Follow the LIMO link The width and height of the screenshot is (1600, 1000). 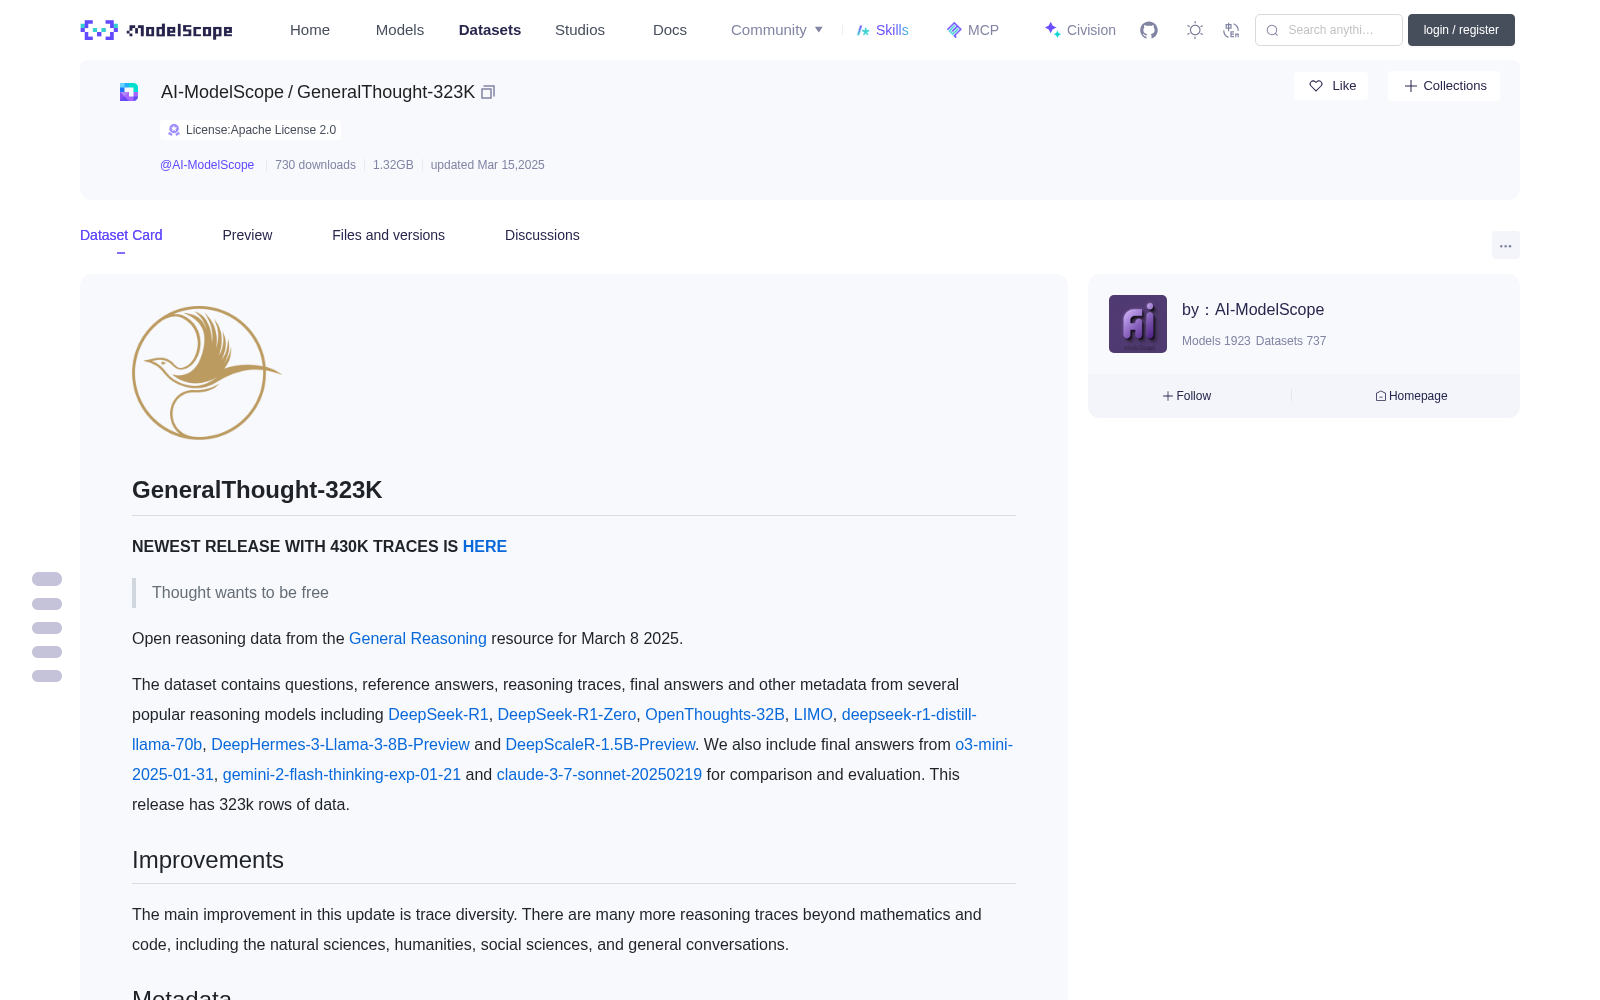(813, 714)
